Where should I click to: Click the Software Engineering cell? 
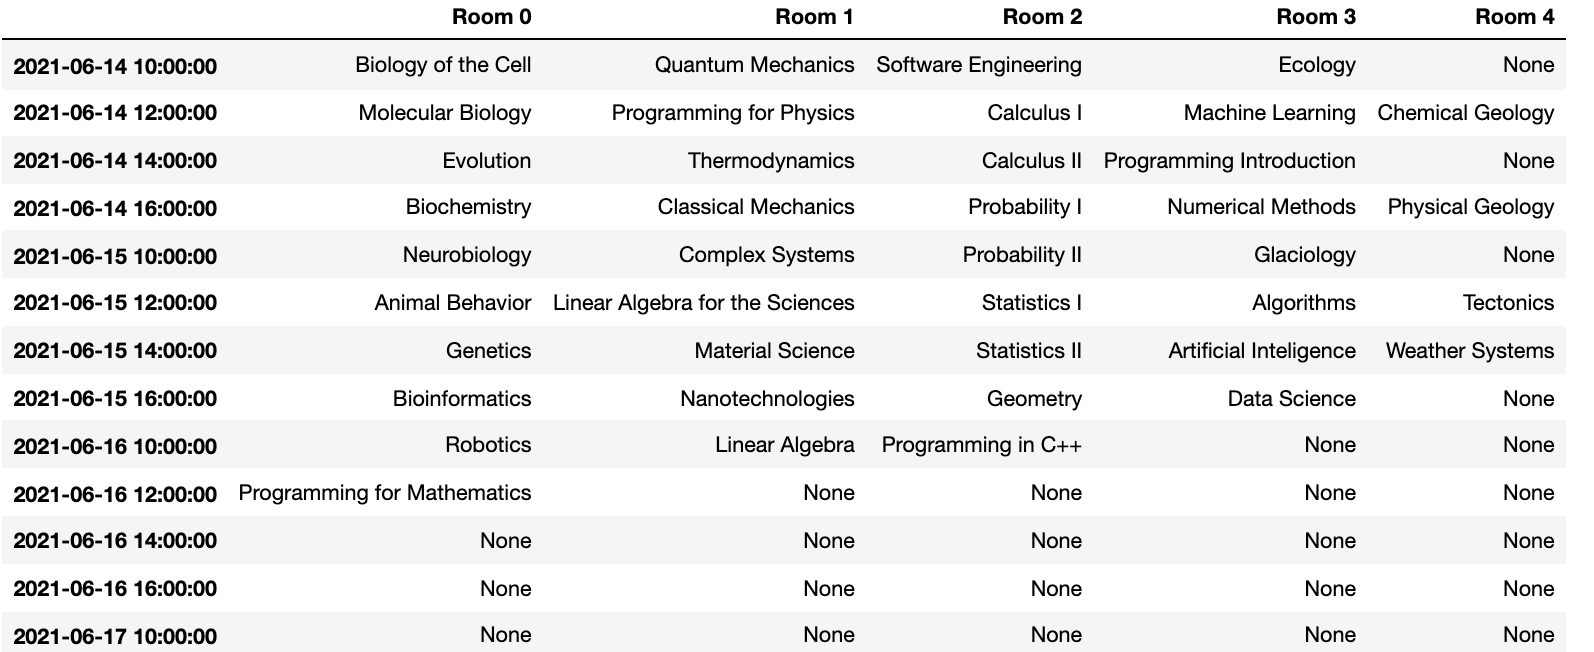pyautogui.click(x=979, y=65)
